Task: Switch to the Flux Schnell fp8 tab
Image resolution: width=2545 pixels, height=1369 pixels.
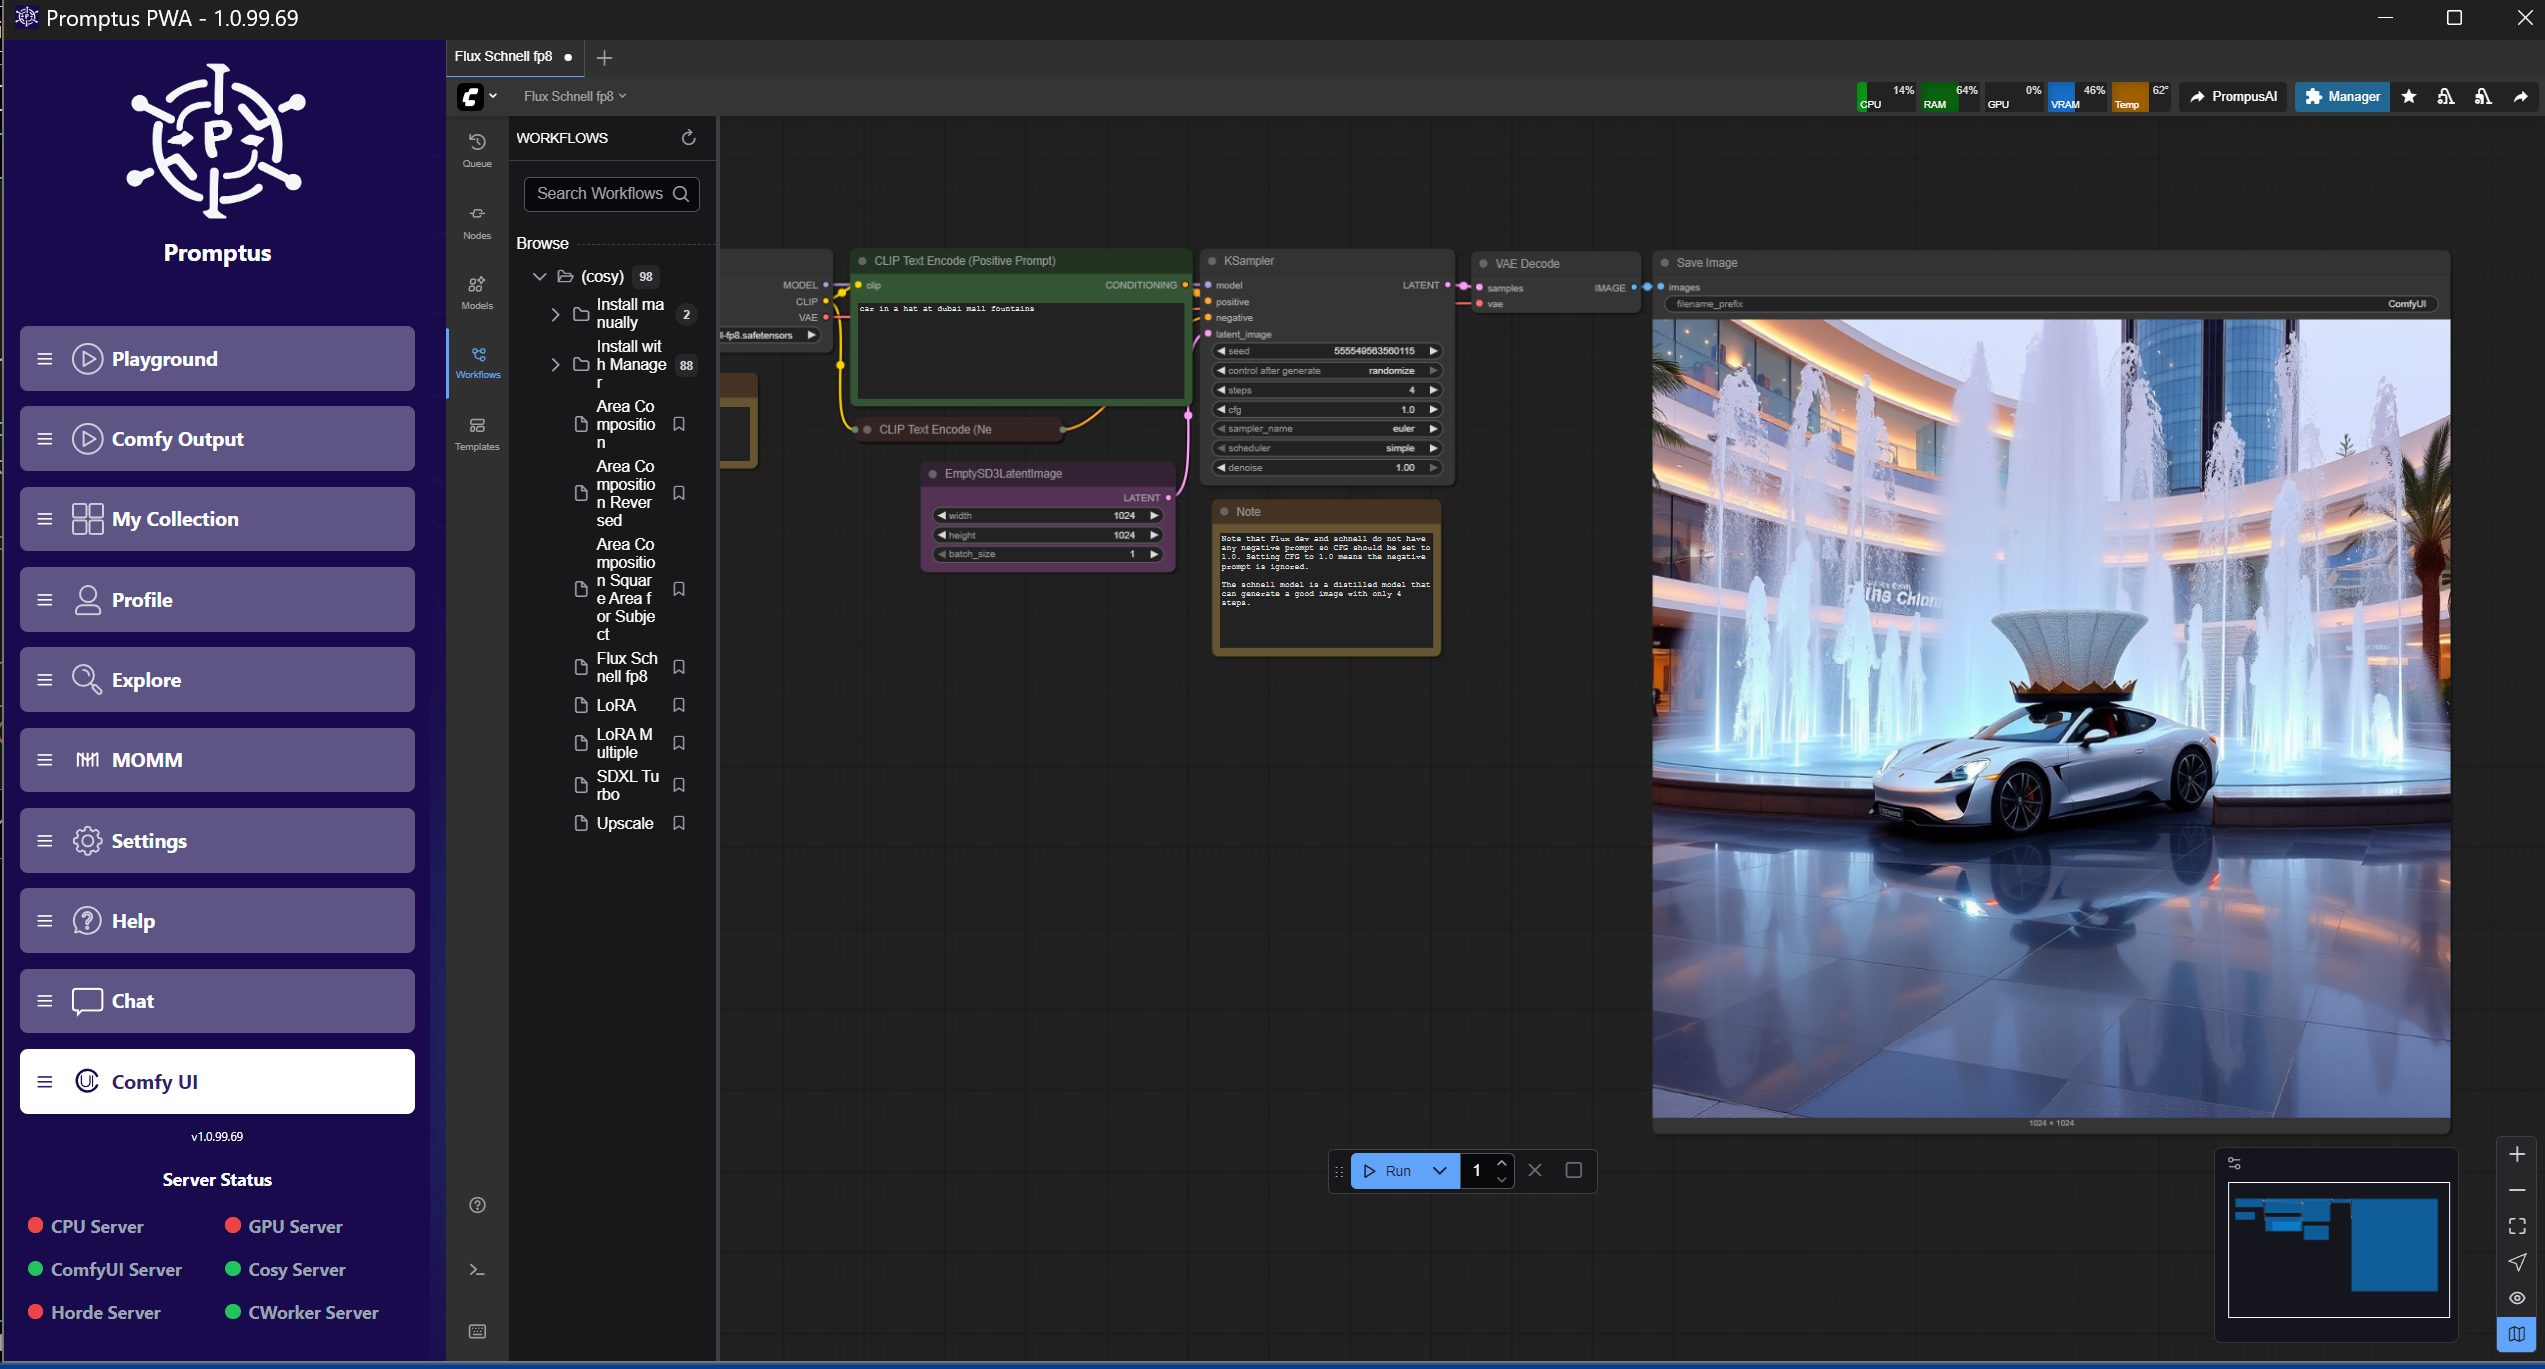Action: click(x=503, y=57)
